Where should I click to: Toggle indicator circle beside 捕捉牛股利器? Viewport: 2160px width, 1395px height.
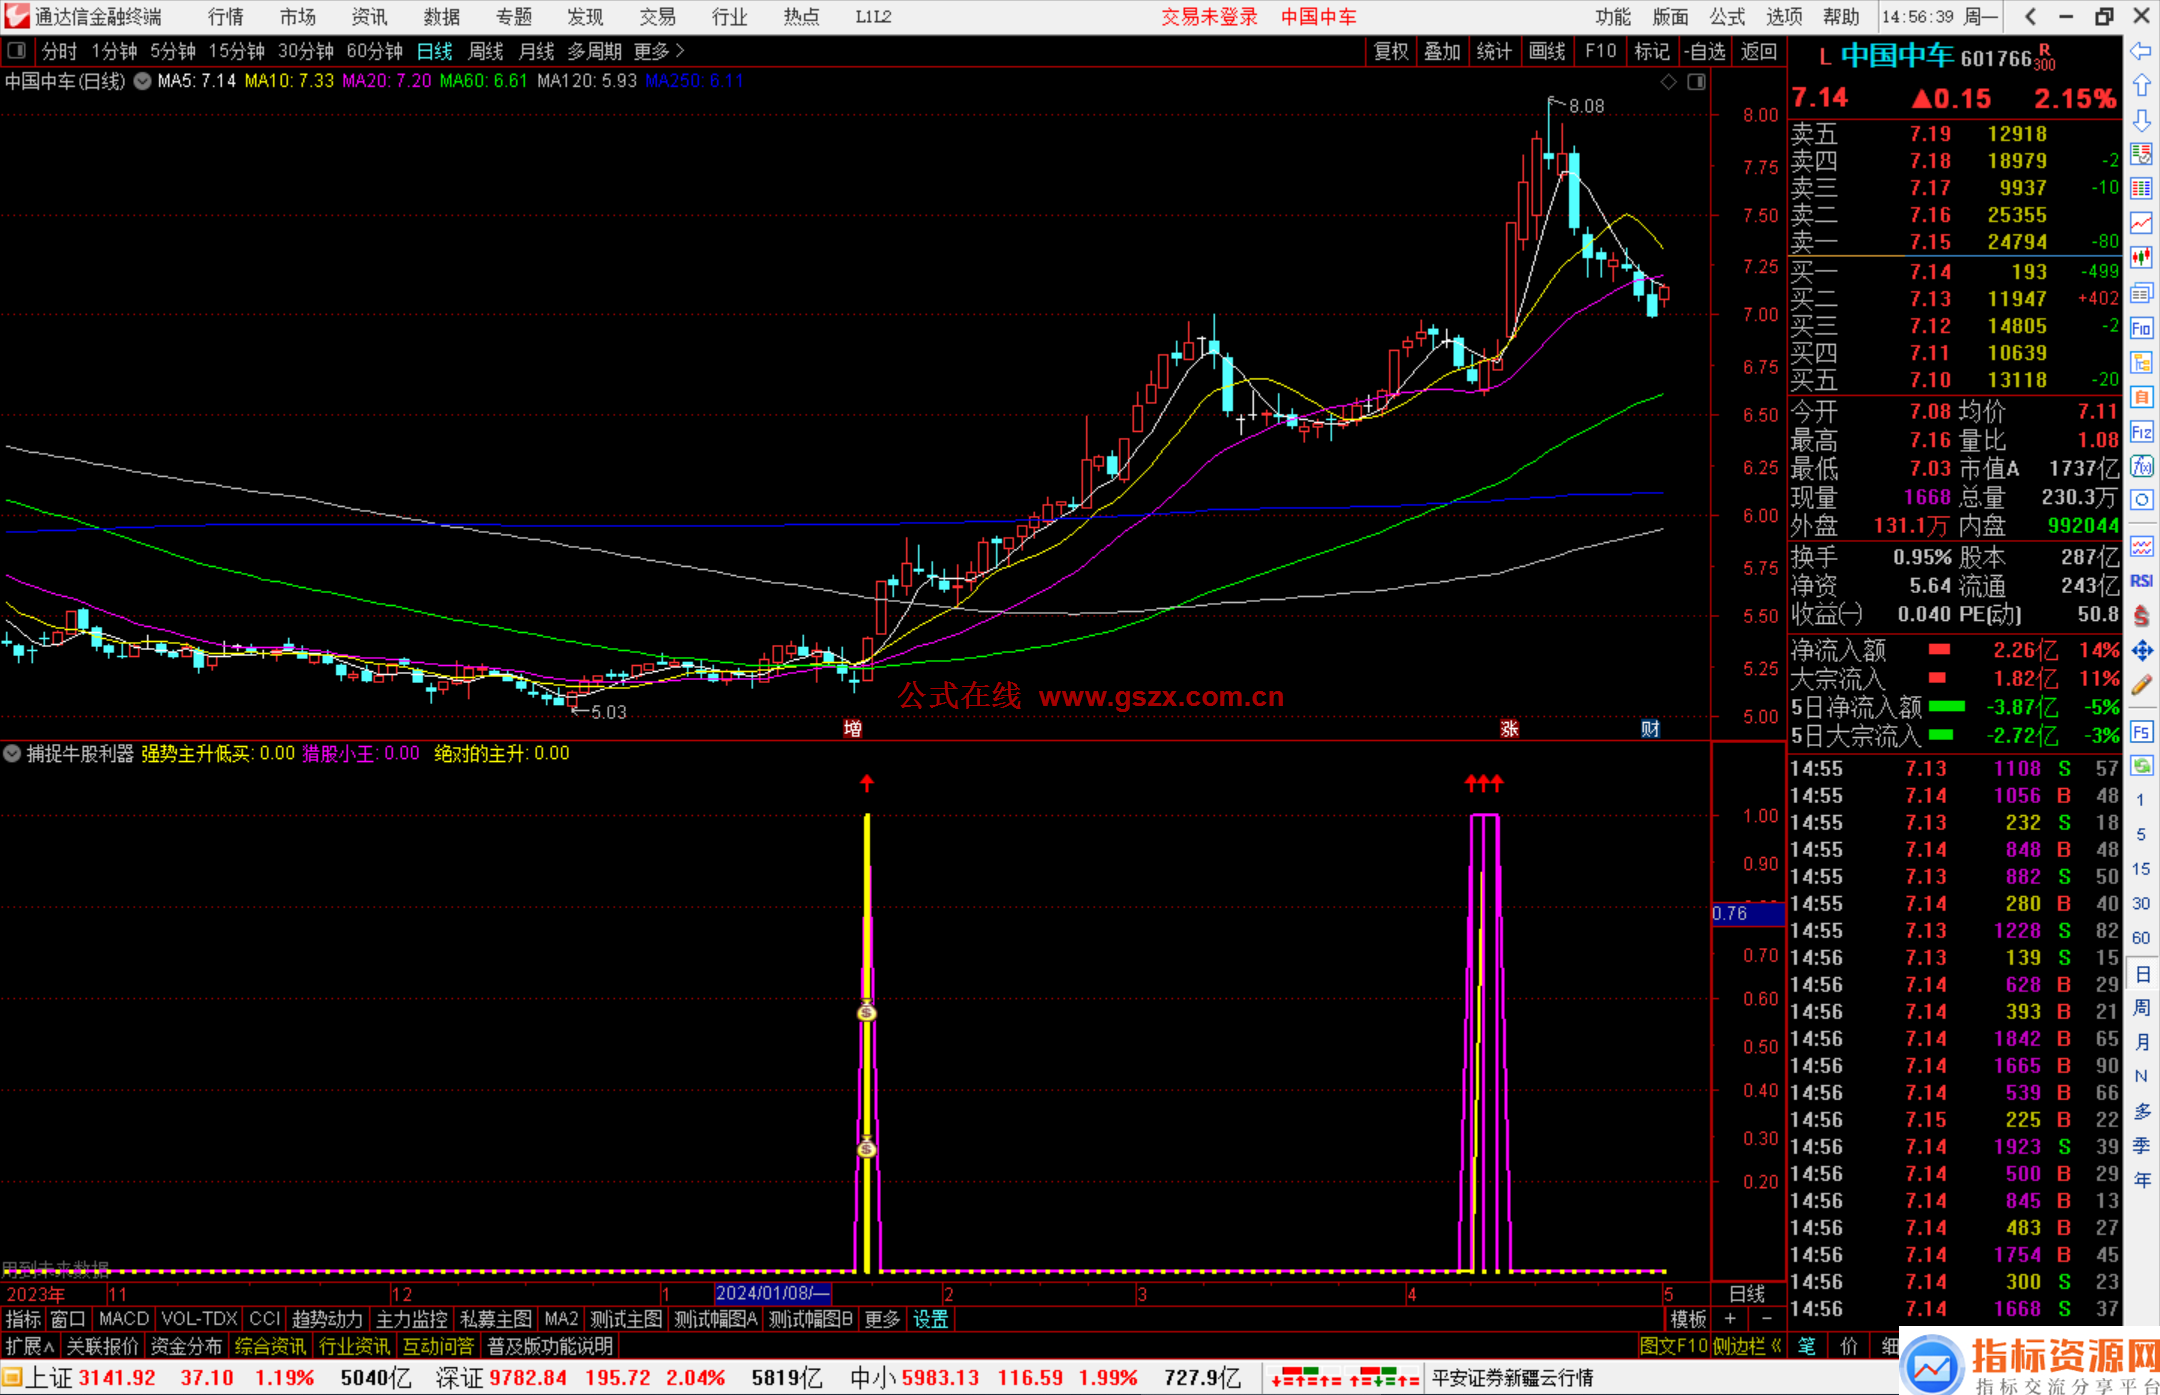[13, 753]
